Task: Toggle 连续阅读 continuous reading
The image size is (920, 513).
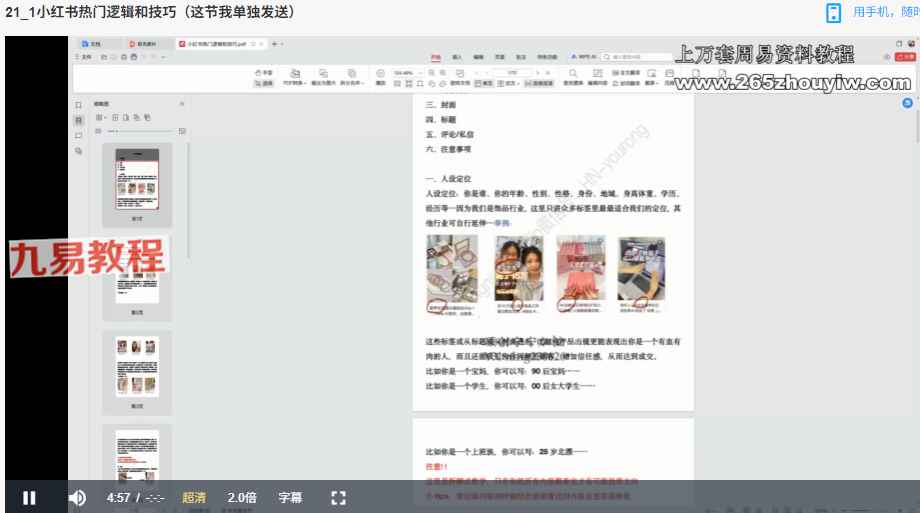Action: [539, 83]
